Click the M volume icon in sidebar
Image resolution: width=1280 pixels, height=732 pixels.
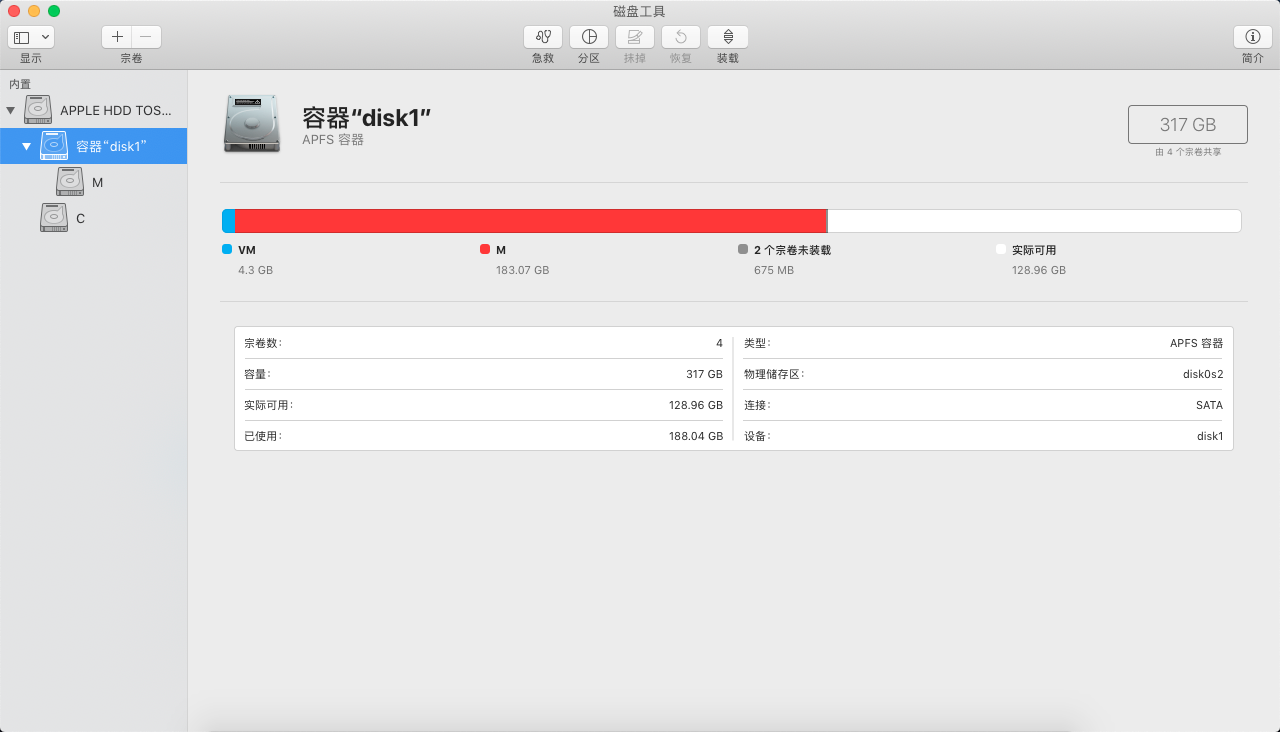pyautogui.click(x=70, y=182)
